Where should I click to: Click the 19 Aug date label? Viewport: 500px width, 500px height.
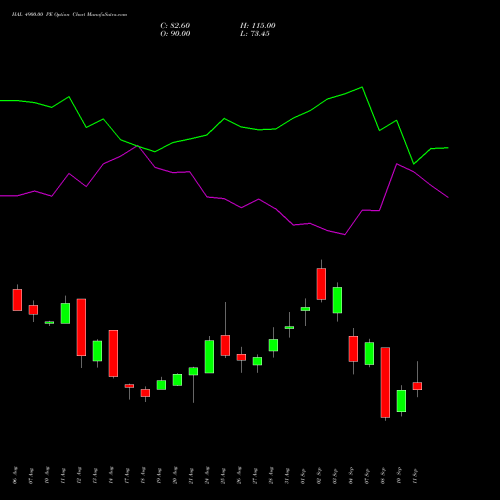point(159,475)
